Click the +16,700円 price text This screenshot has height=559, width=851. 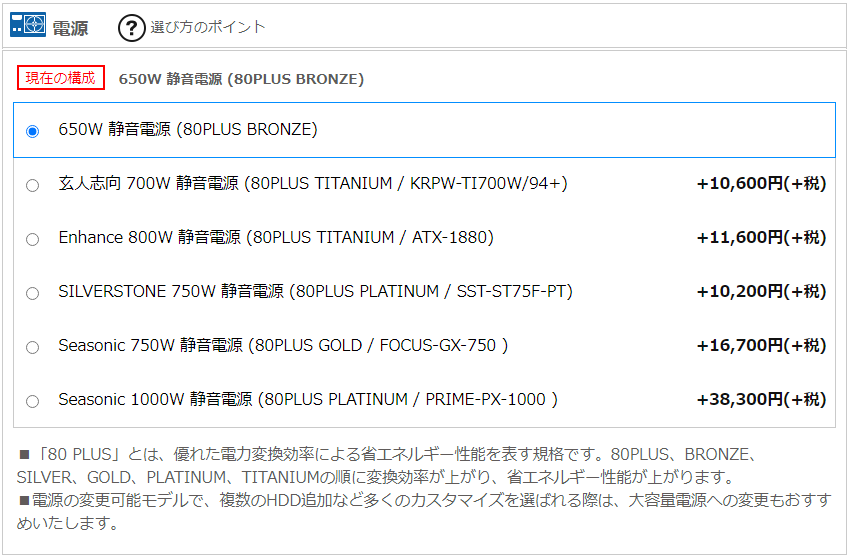(760, 346)
